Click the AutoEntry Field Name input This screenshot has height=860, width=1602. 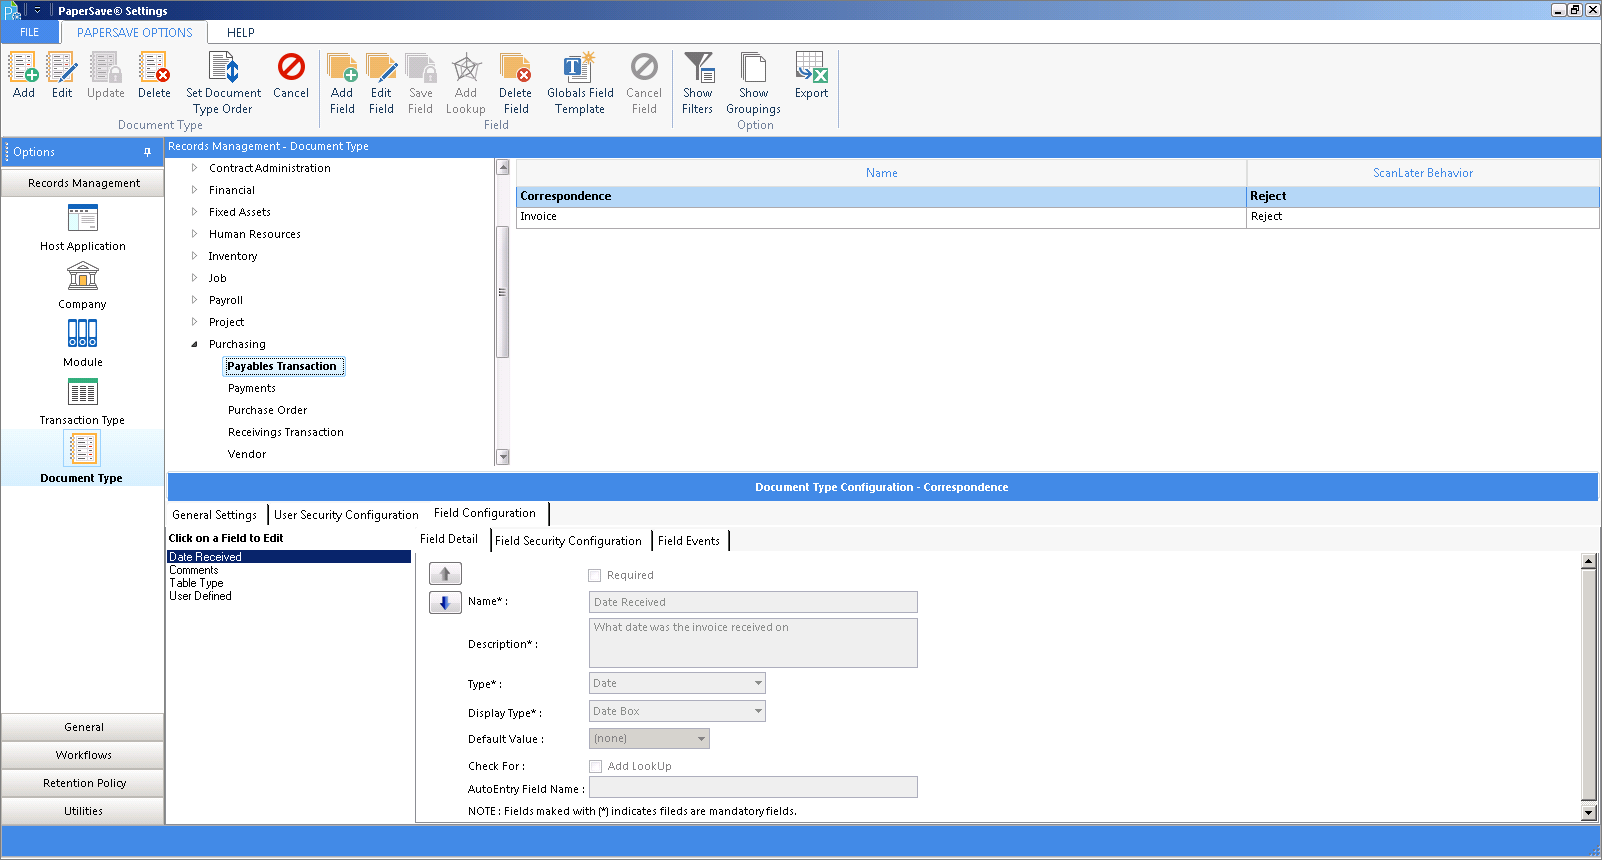click(x=753, y=787)
